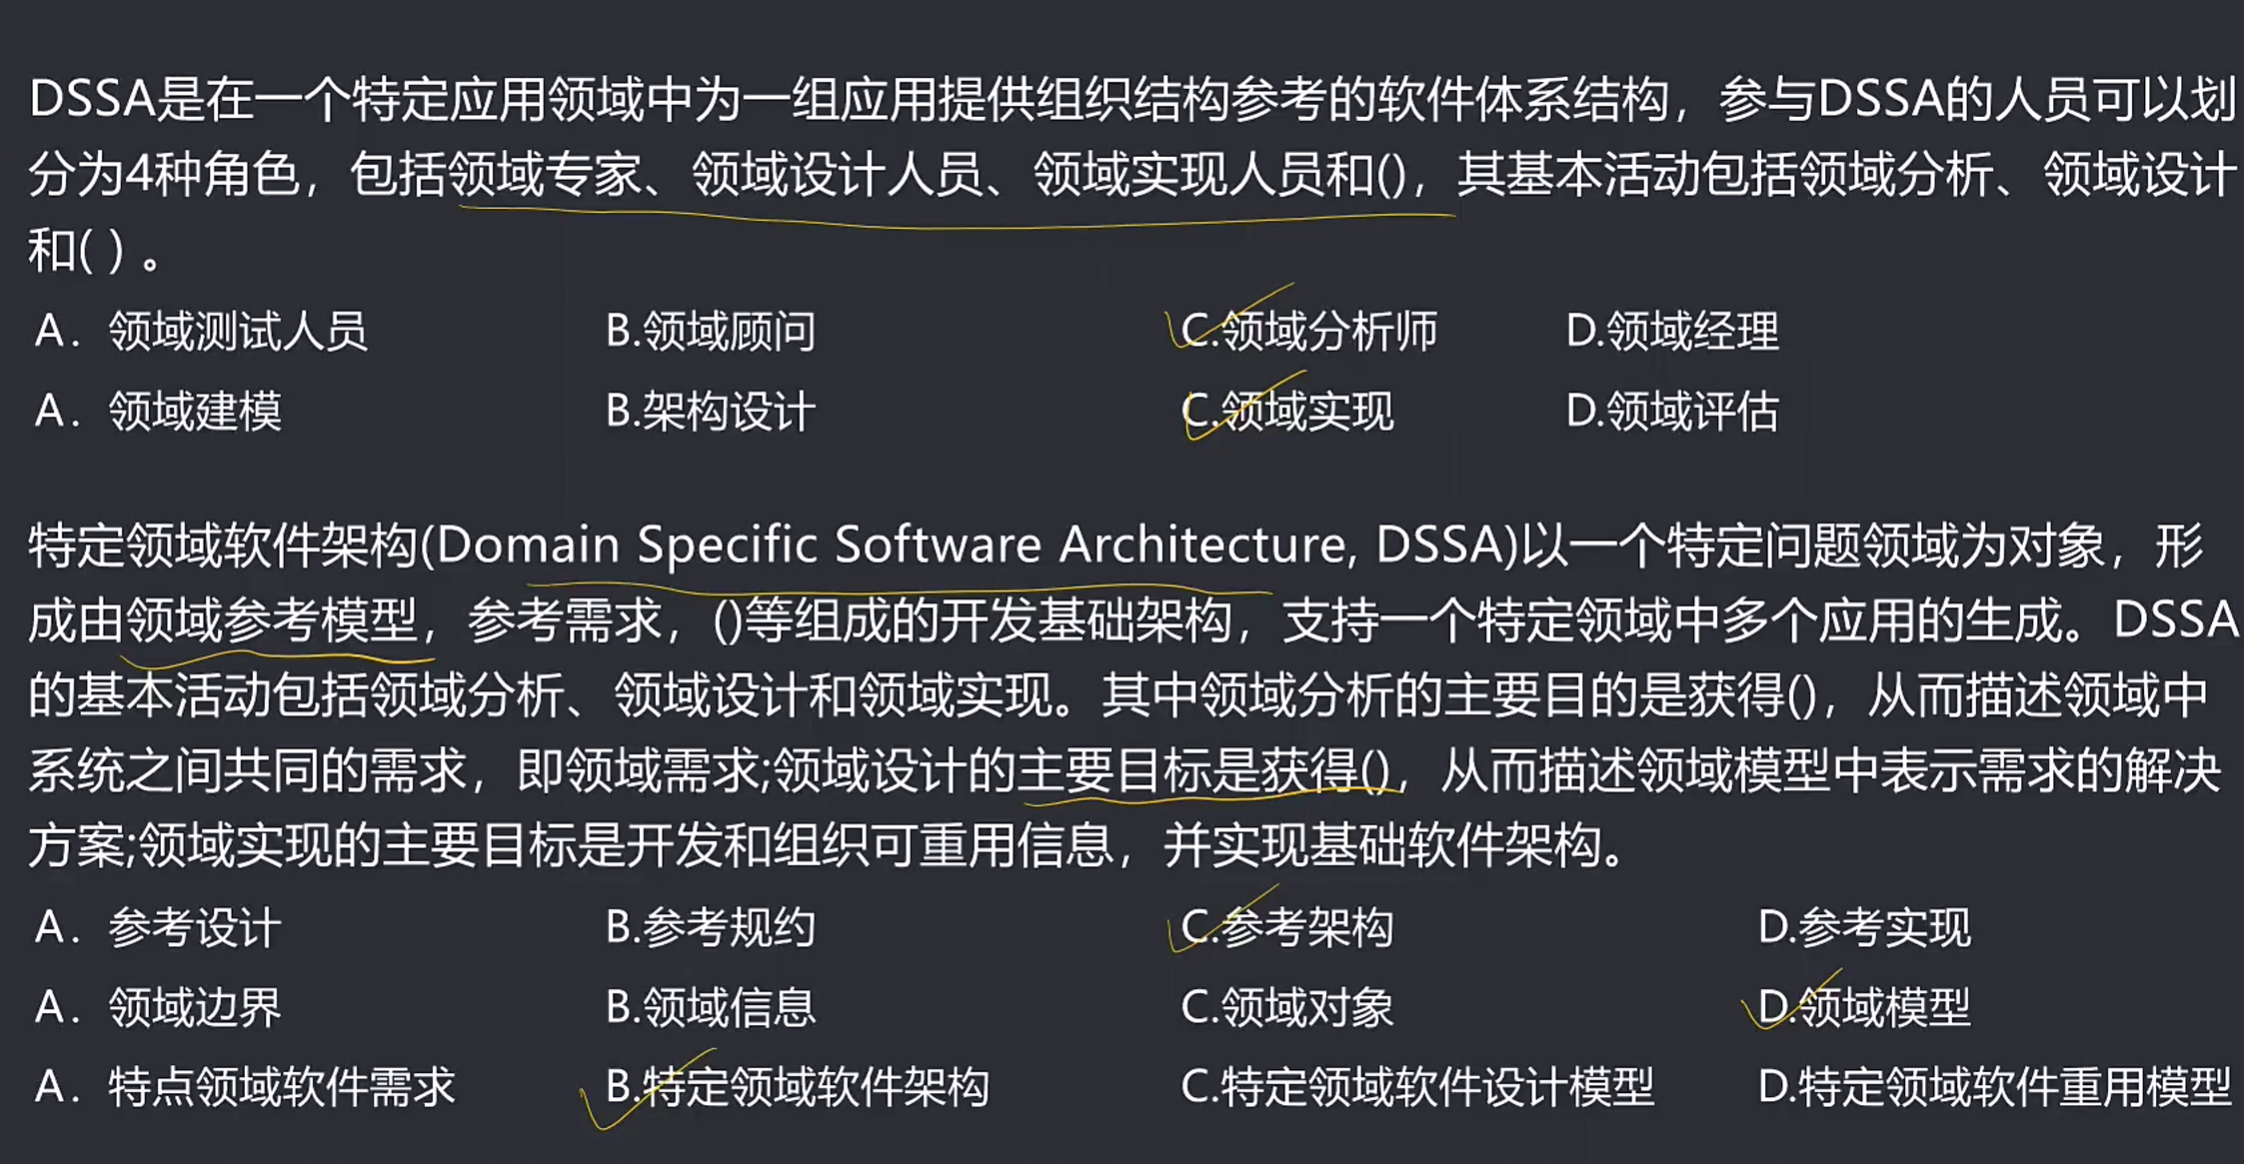The width and height of the screenshot is (2244, 1164).
Task: Select option D.领域经理
Action: point(1673,331)
